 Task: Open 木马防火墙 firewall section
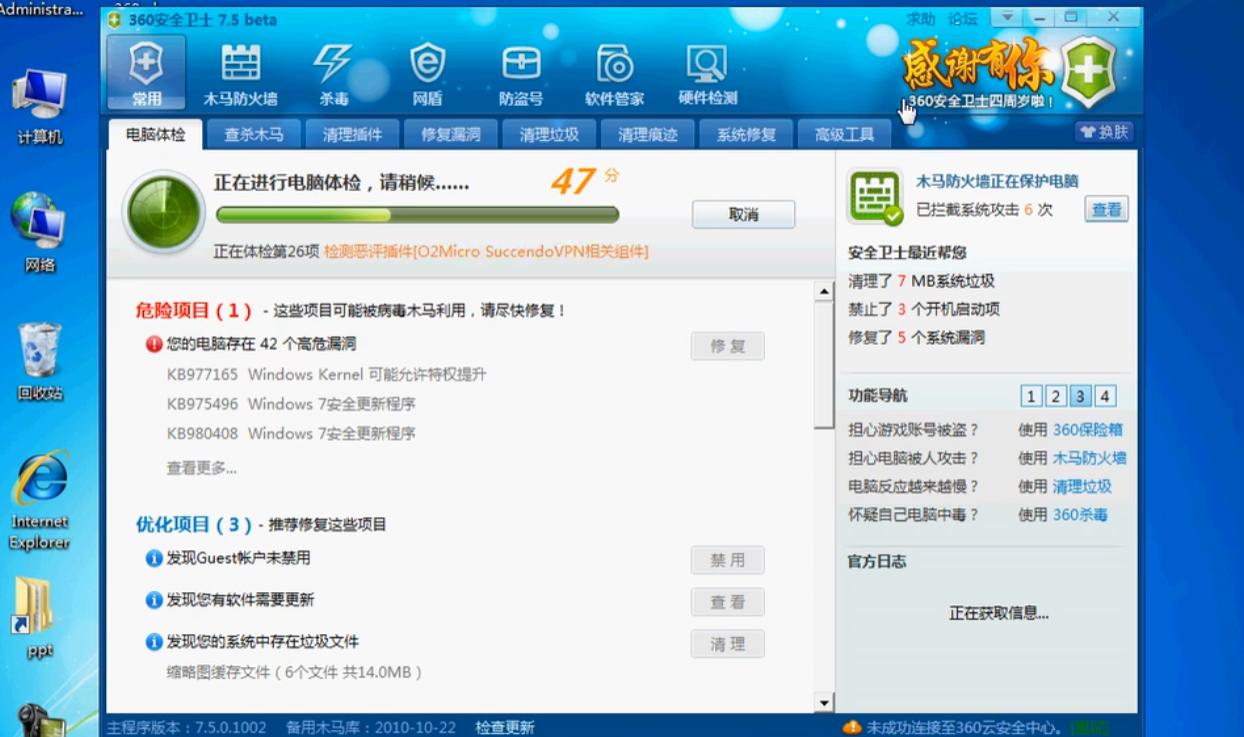point(241,72)
